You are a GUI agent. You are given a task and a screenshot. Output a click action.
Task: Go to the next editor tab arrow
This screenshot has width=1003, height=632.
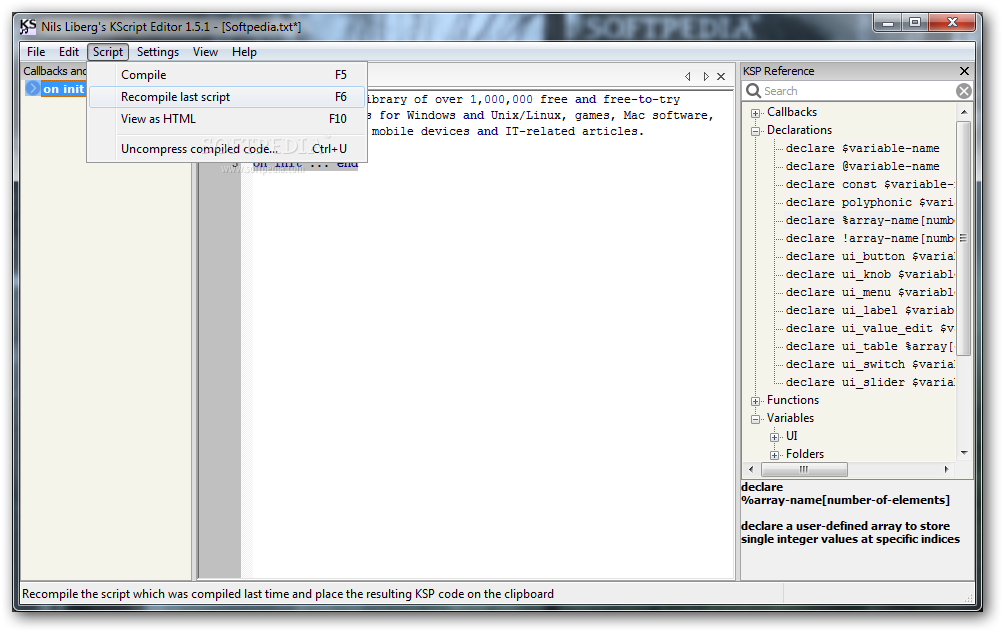706,76
